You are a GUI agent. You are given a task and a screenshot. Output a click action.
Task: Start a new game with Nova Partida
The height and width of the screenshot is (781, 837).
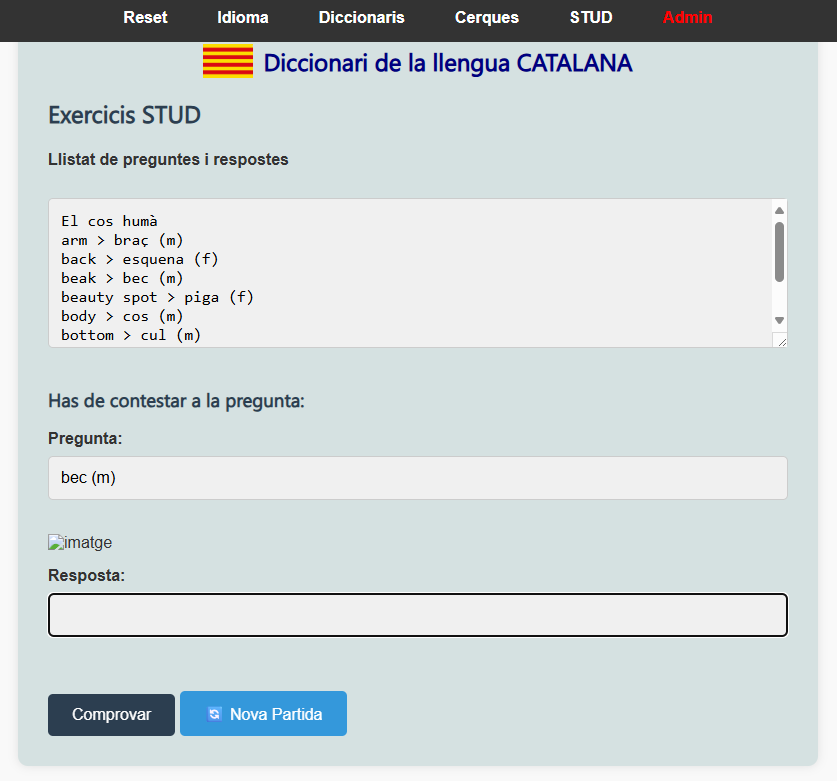[263, 714]
